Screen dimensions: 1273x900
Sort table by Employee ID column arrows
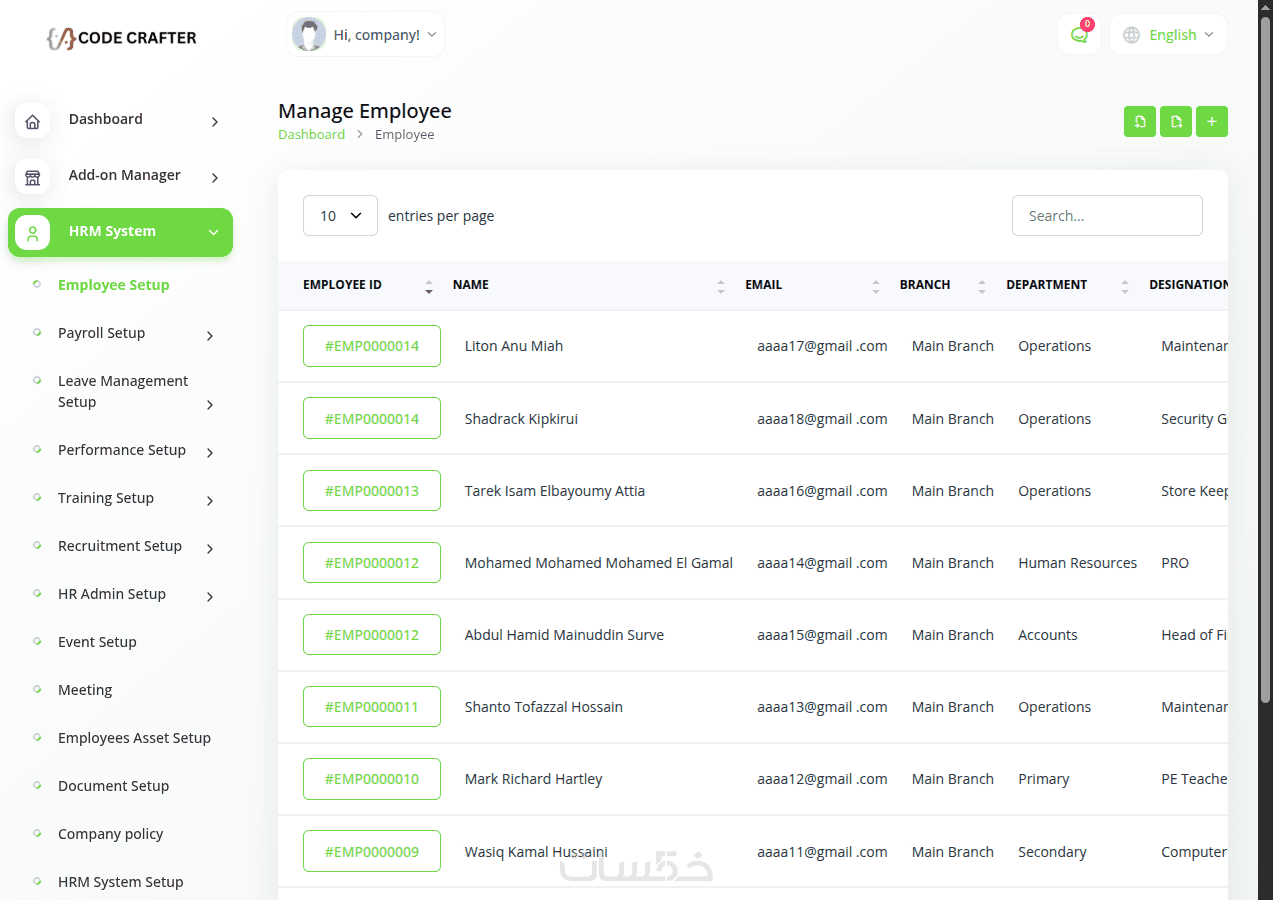click(x=429, y=286)
